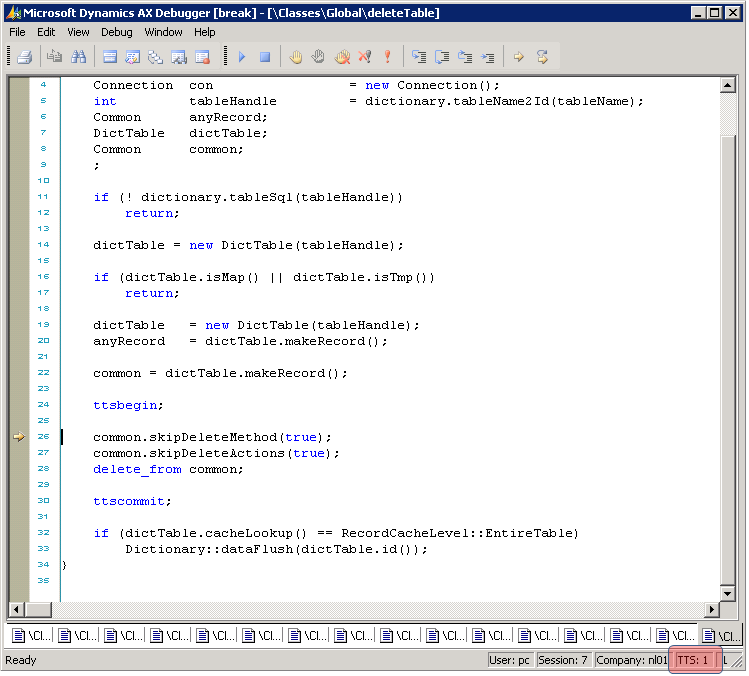Click the 'Ready' status text
The height and width of the screenshot is (676, 749).
[21, 660]
